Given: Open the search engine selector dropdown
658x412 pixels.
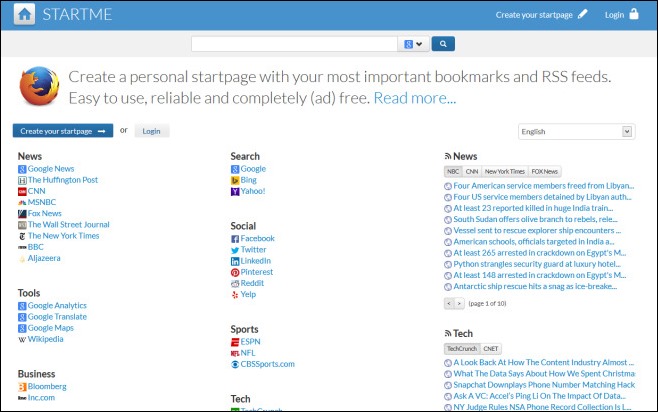Looking at the screenshot, I should (x=413, y=44).
